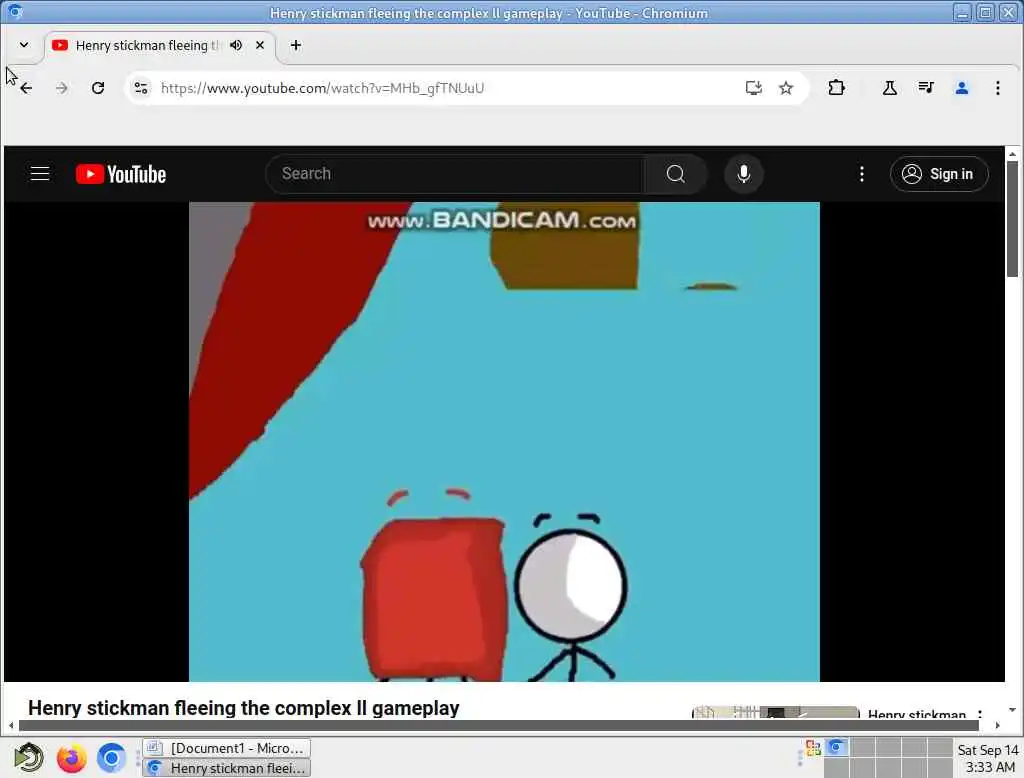Click the scroll right arrow
This screenshot has height=778, width=1024.
tap(997, 725)
